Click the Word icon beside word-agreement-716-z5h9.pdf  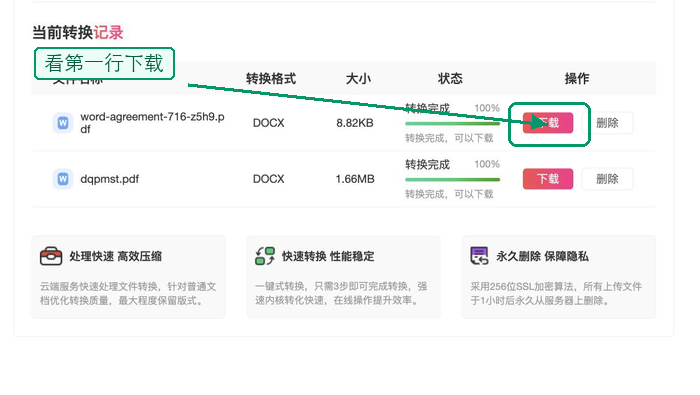click(63, 123)
